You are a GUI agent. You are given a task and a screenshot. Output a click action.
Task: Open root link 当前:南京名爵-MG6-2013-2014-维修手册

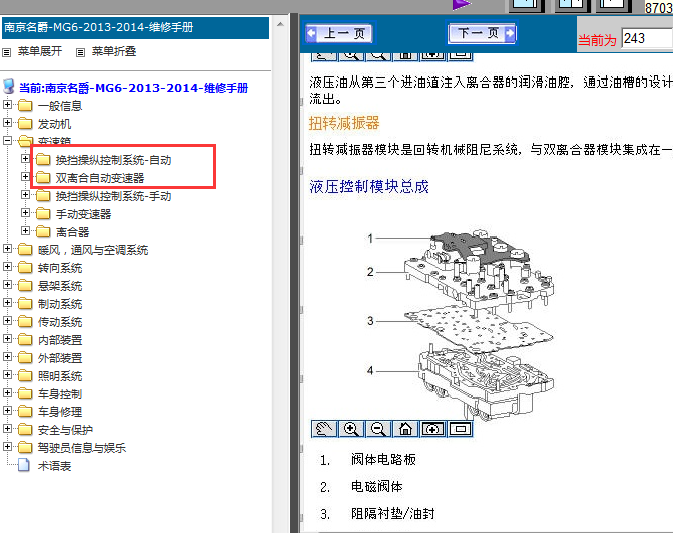133,88
